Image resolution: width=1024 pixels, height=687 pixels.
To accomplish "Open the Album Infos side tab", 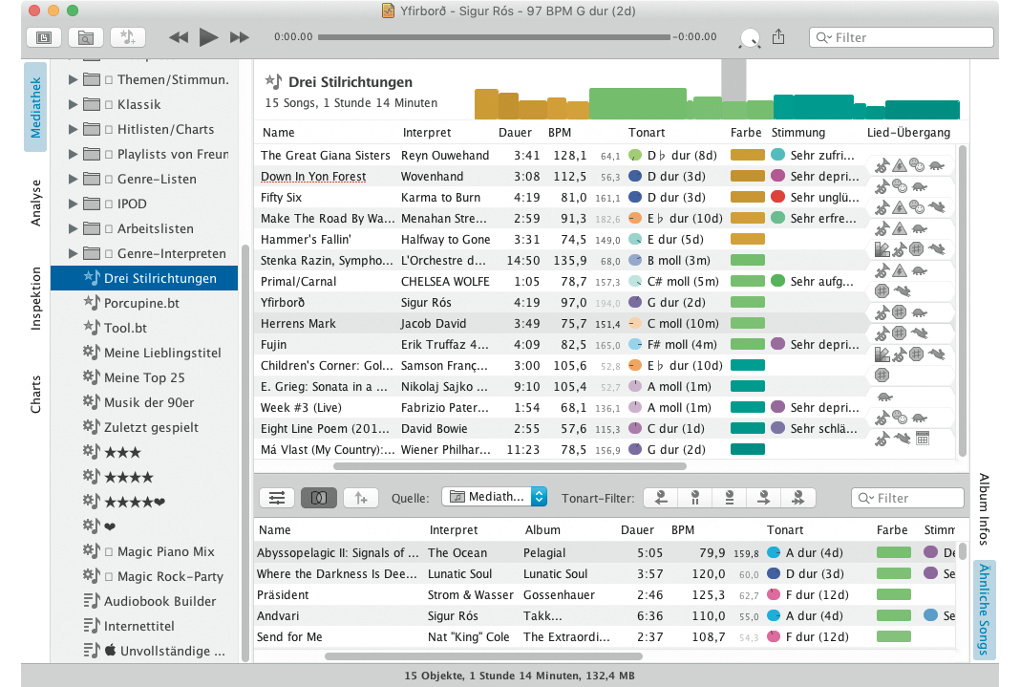I will (983, 509).
